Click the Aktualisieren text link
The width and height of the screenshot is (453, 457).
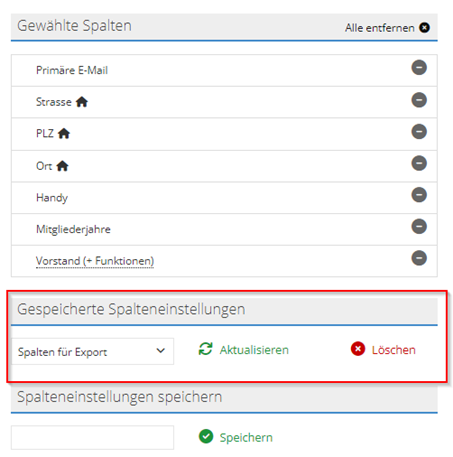pos(254,350)
